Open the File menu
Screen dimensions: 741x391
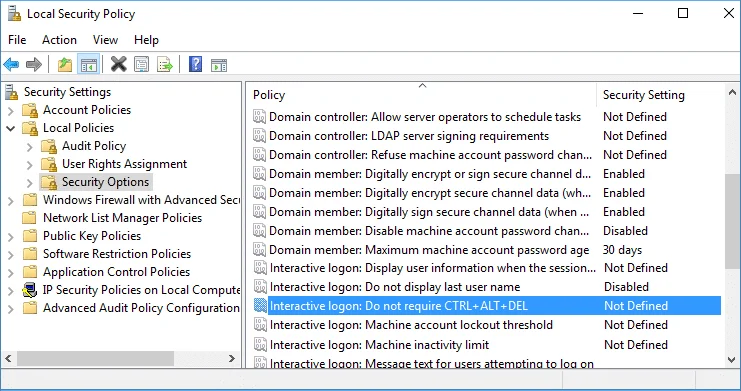[17, 40]
